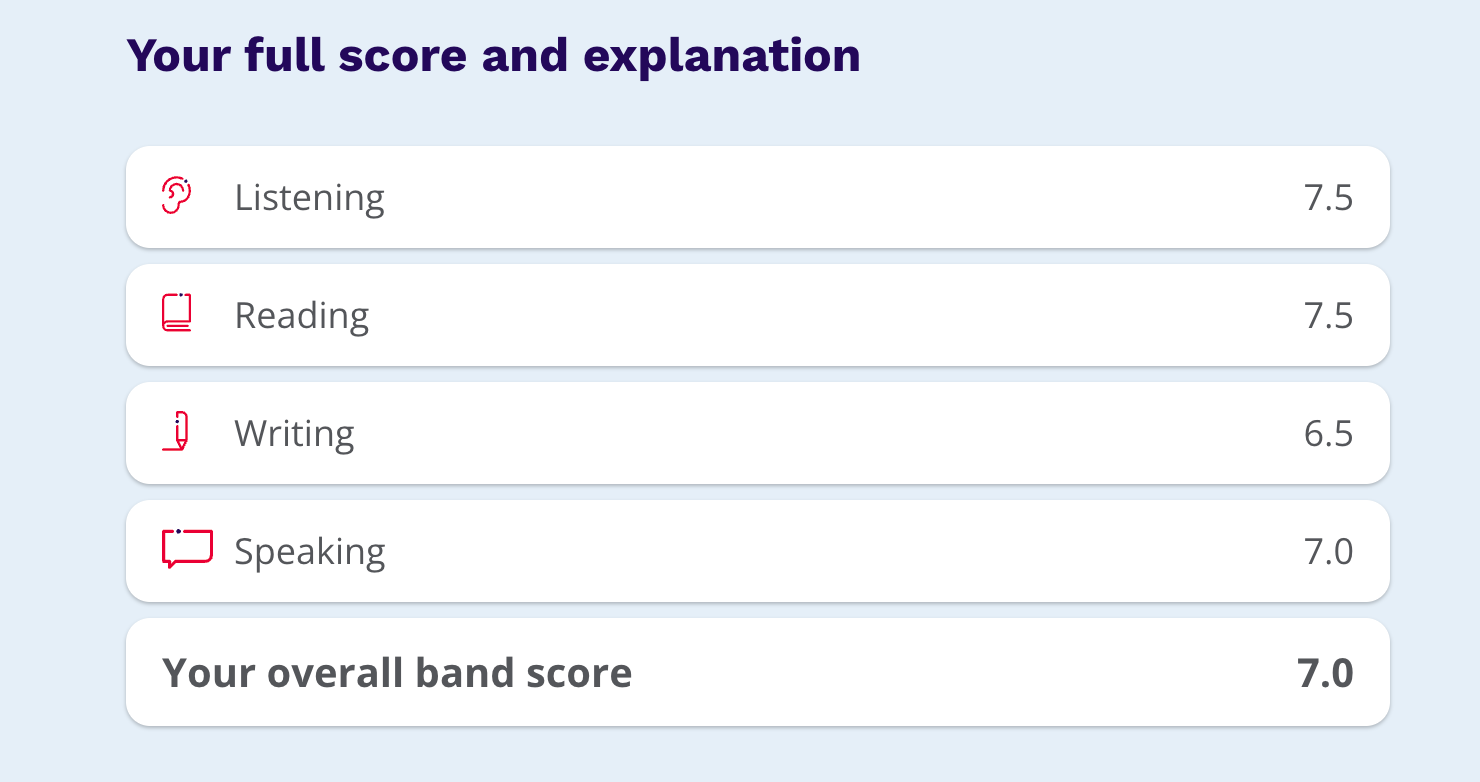Click the "Your full score and explanation" heading
1480x782 pixels.
click(493, 56)
